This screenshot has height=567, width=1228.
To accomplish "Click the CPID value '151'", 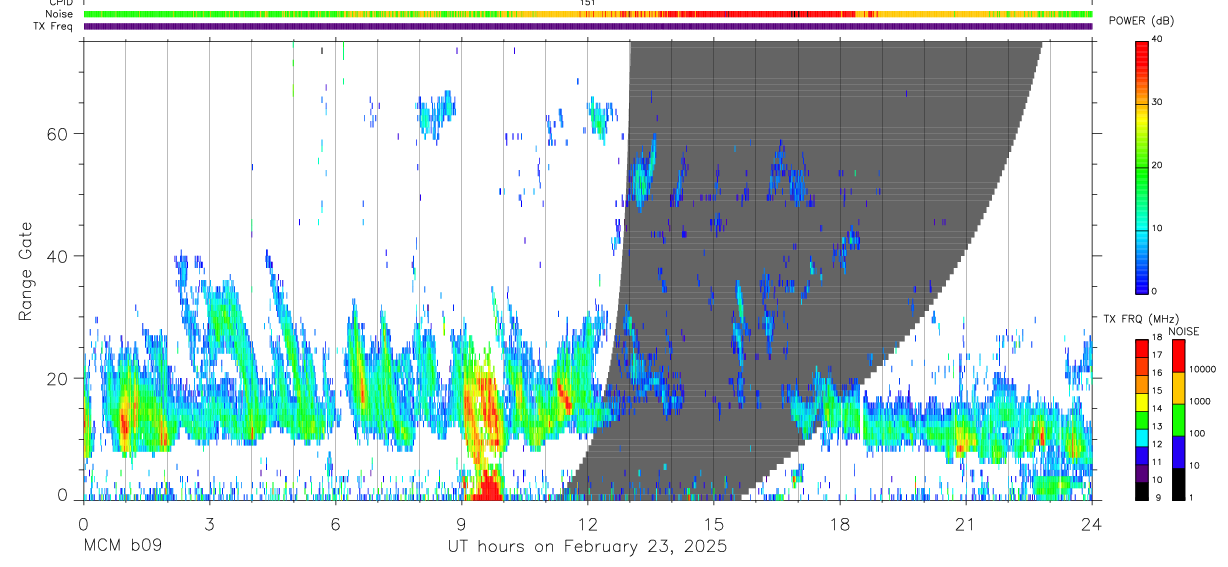I will (x=588, y=3).
